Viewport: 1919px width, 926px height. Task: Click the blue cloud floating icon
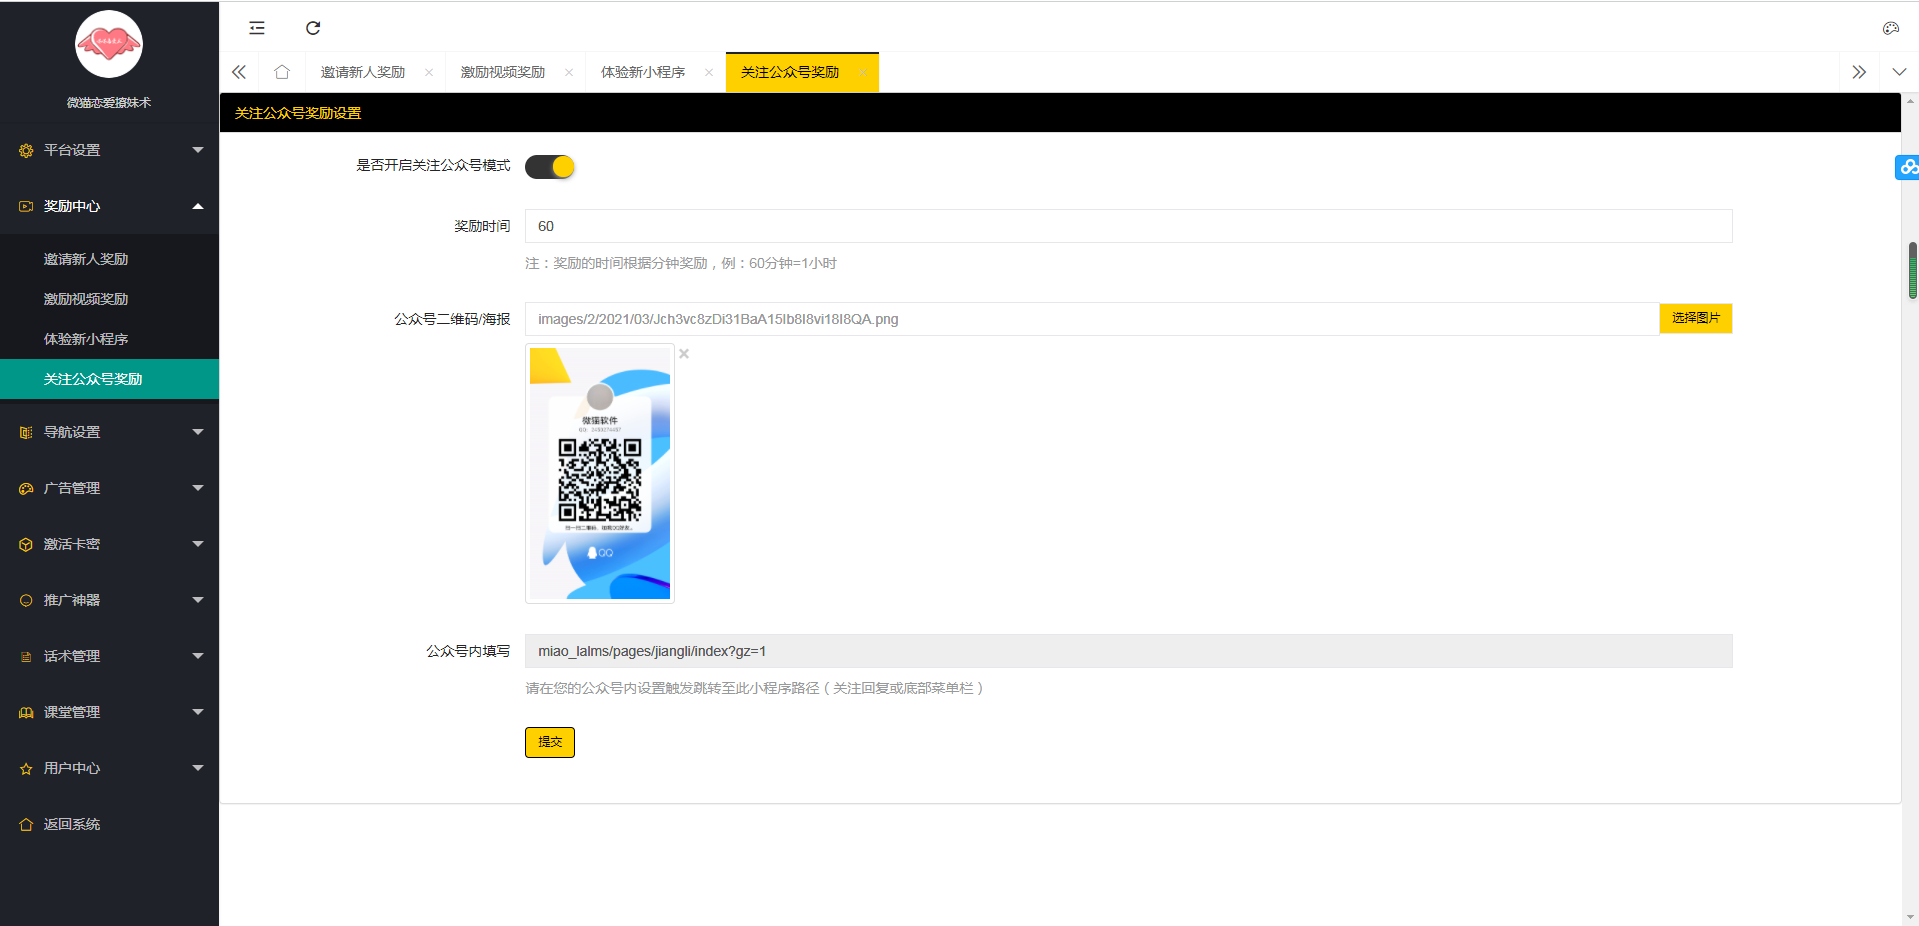(1908, 167)
